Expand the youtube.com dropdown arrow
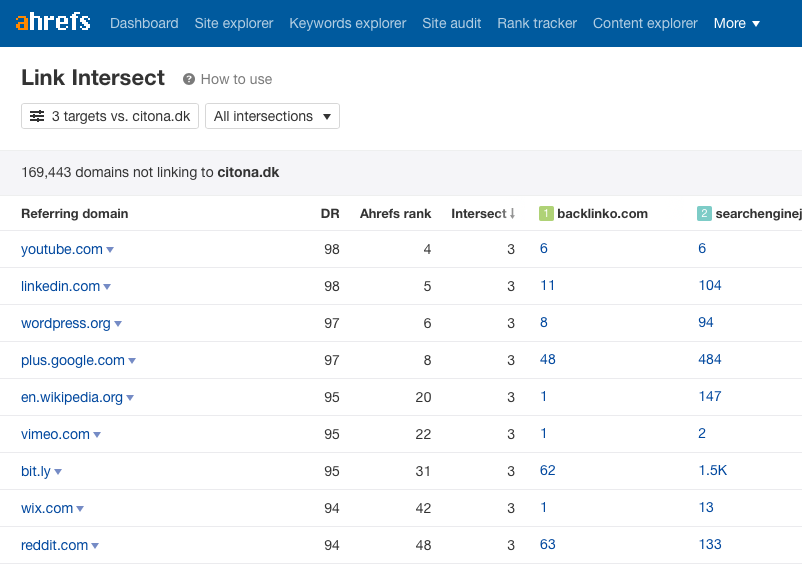802x564 pixels. [x=110, y=250]
